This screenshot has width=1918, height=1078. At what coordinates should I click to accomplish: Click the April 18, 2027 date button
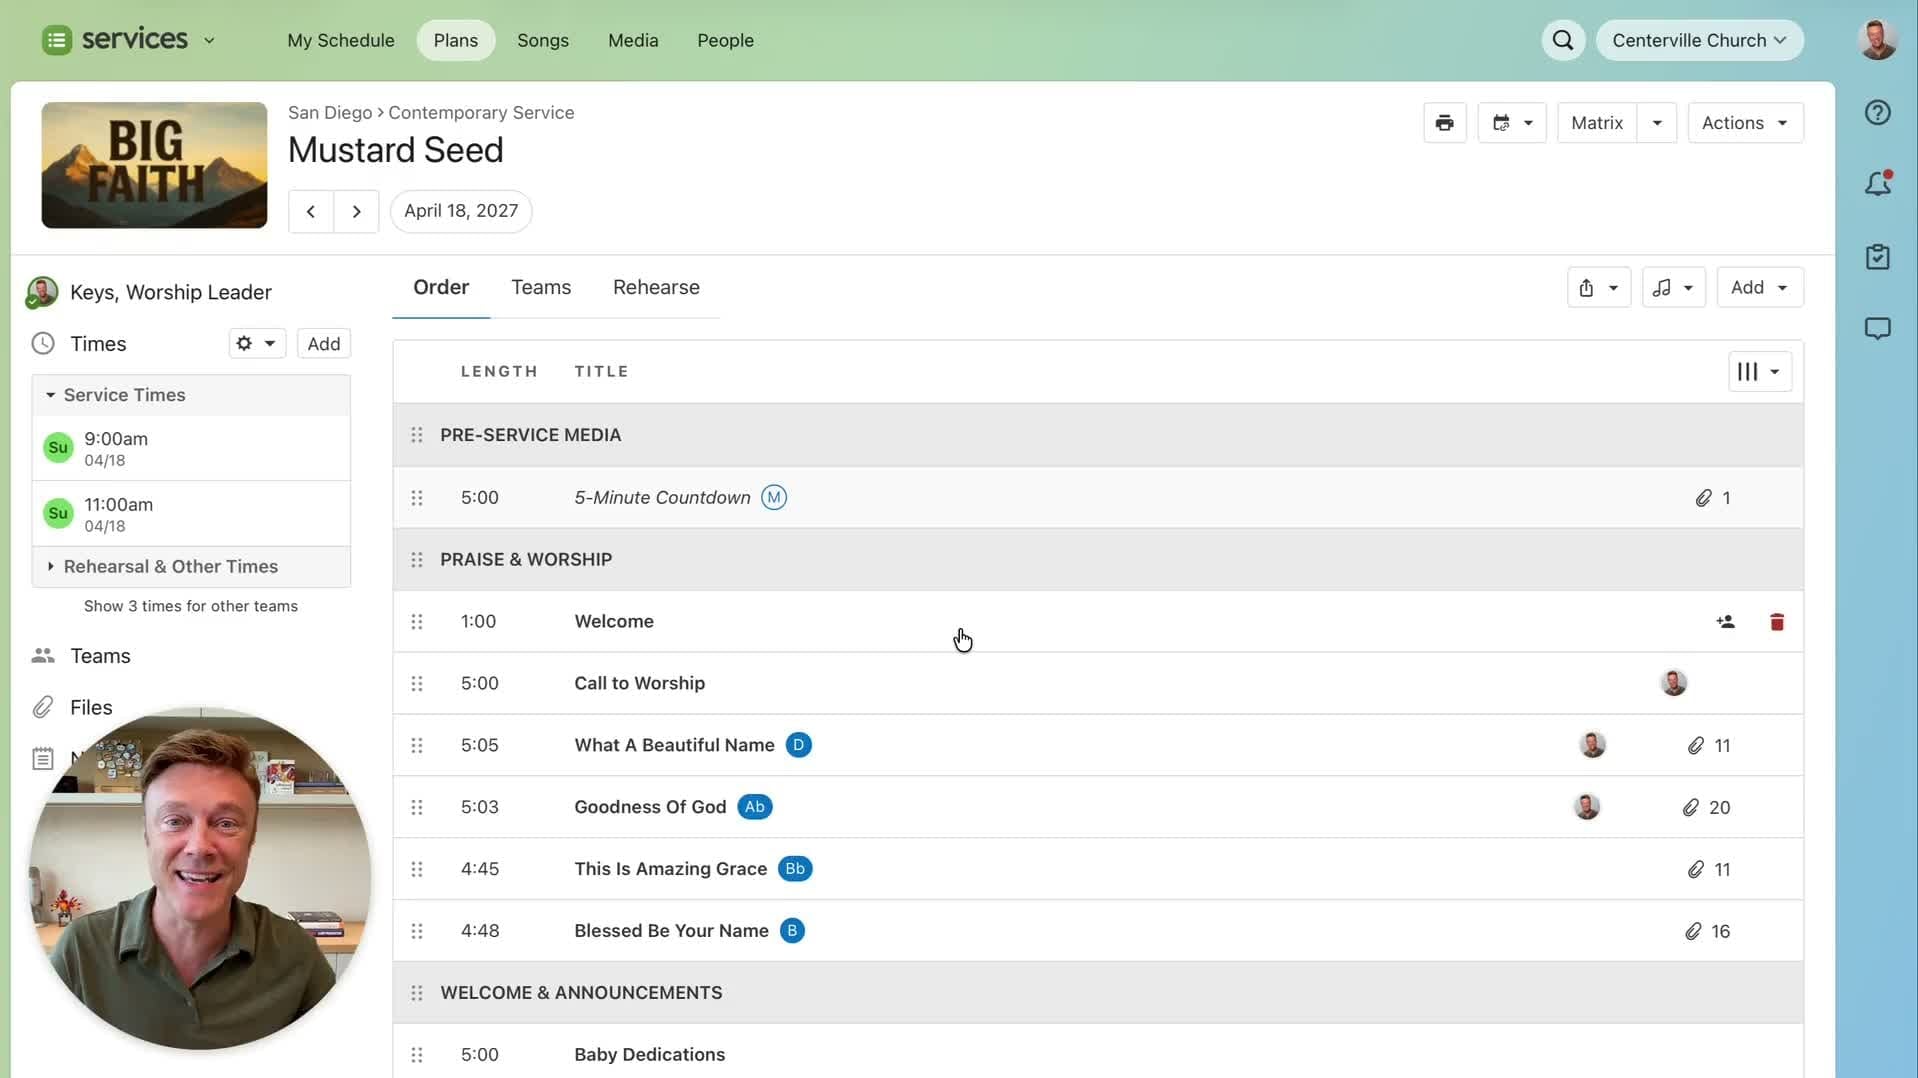point(461,211)
